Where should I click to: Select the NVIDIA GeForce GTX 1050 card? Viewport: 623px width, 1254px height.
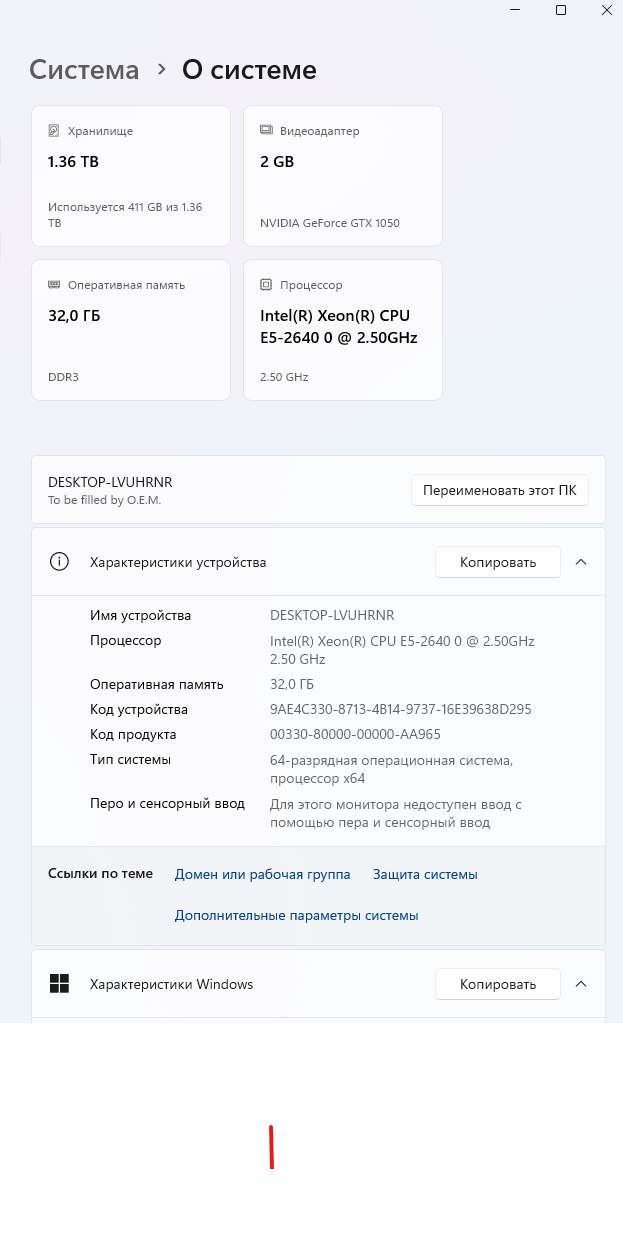[x=343, y=176]
